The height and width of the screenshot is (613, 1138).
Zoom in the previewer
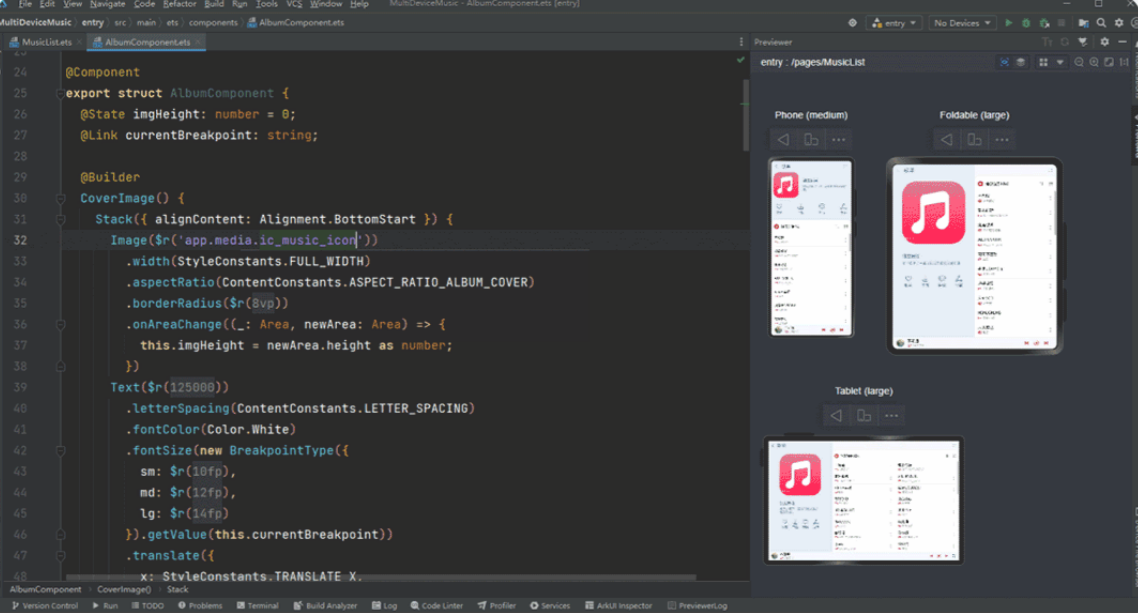[x=1094, y=62]
